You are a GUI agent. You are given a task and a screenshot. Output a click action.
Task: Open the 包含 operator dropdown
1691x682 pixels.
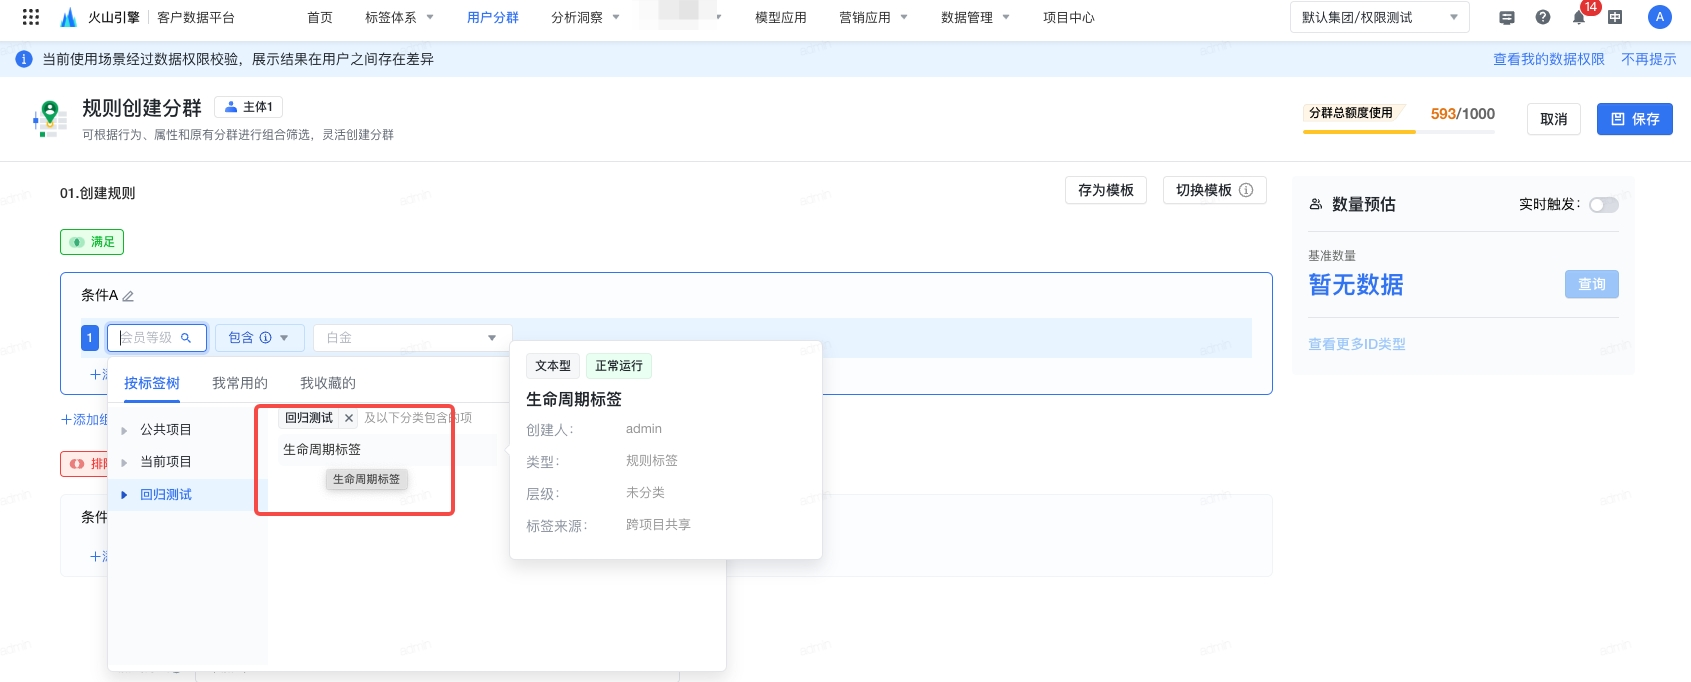pos(259,338)
